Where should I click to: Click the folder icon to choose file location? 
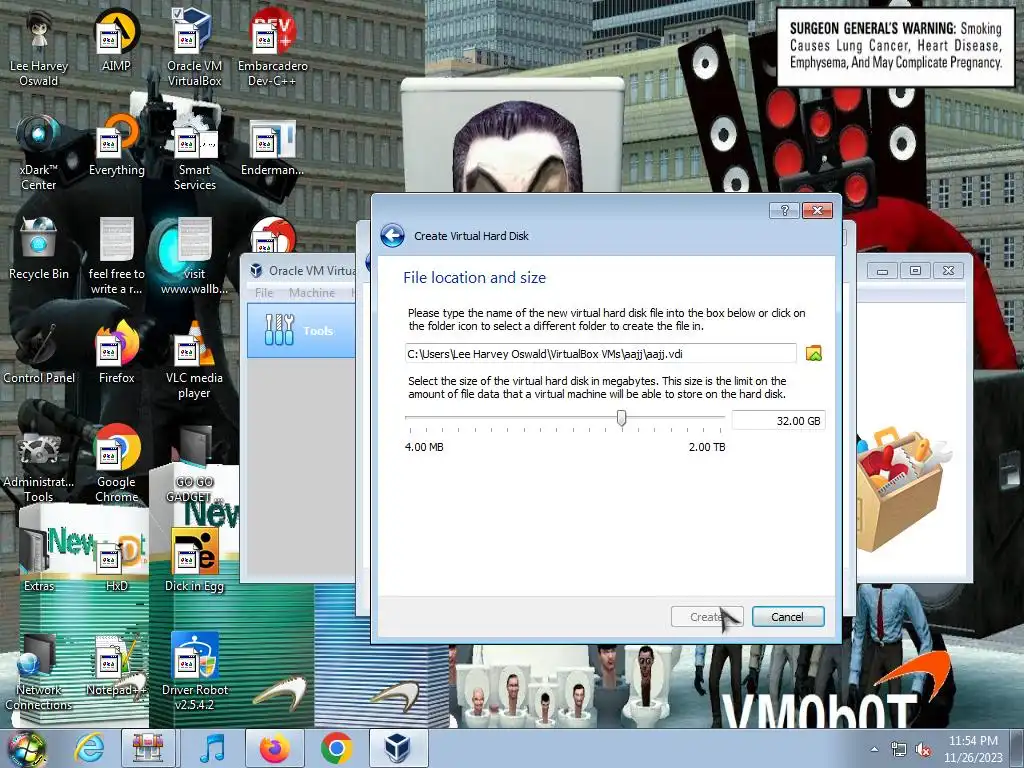(814, 353)
